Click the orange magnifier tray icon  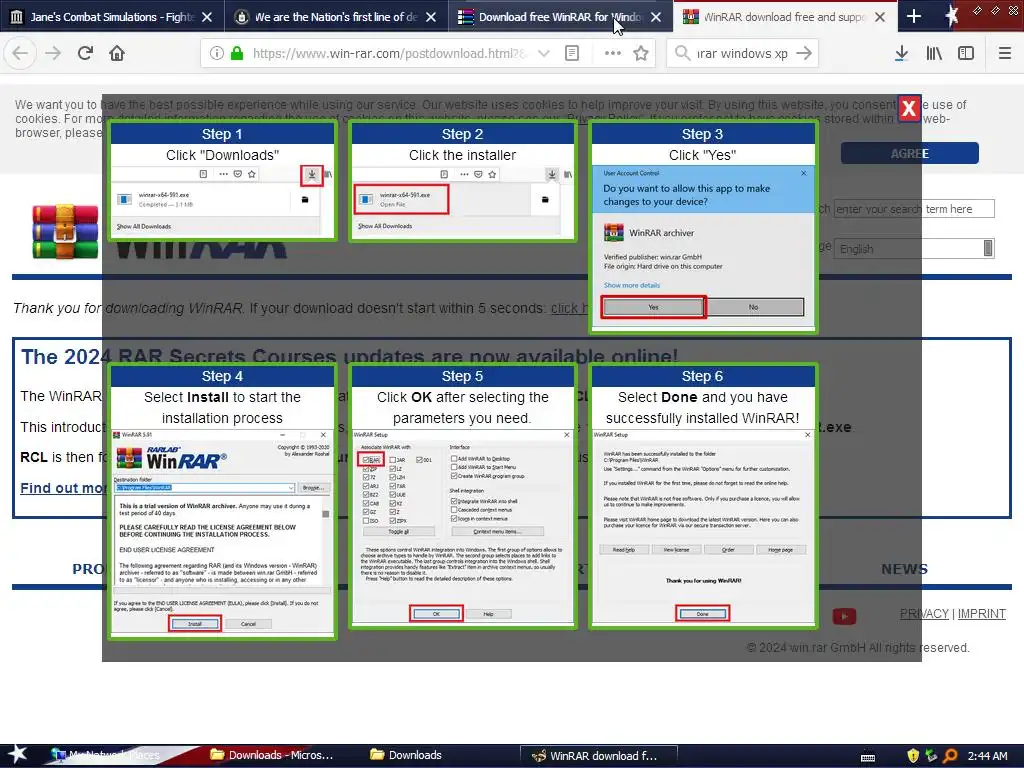click(x=950, y=756)
